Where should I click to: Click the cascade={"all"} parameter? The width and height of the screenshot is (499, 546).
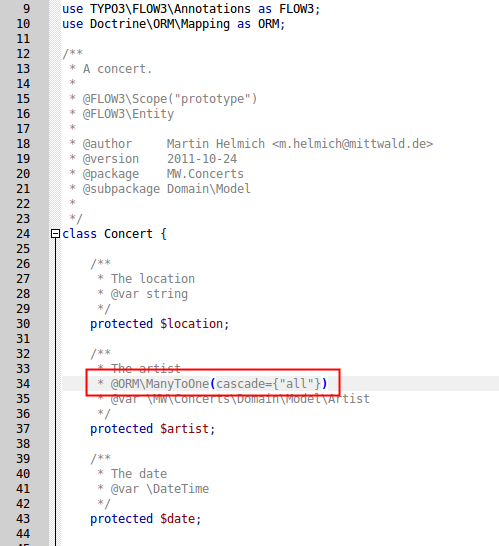(268, 384)
